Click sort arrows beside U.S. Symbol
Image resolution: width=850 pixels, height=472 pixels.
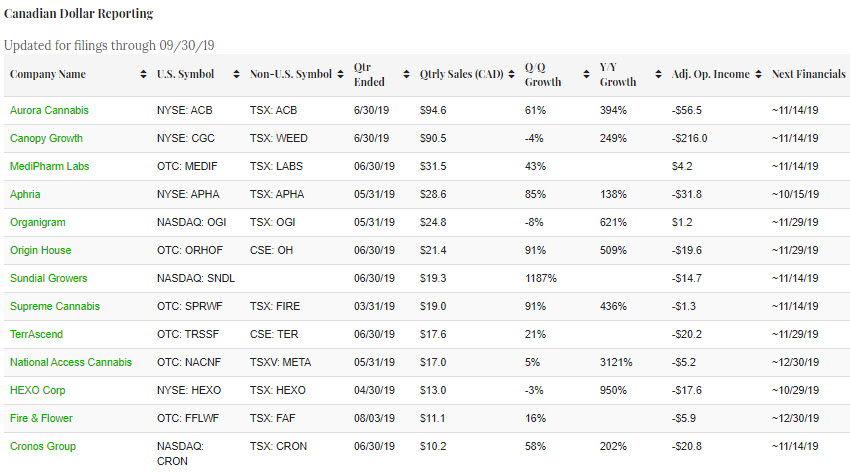coord(236,75)
